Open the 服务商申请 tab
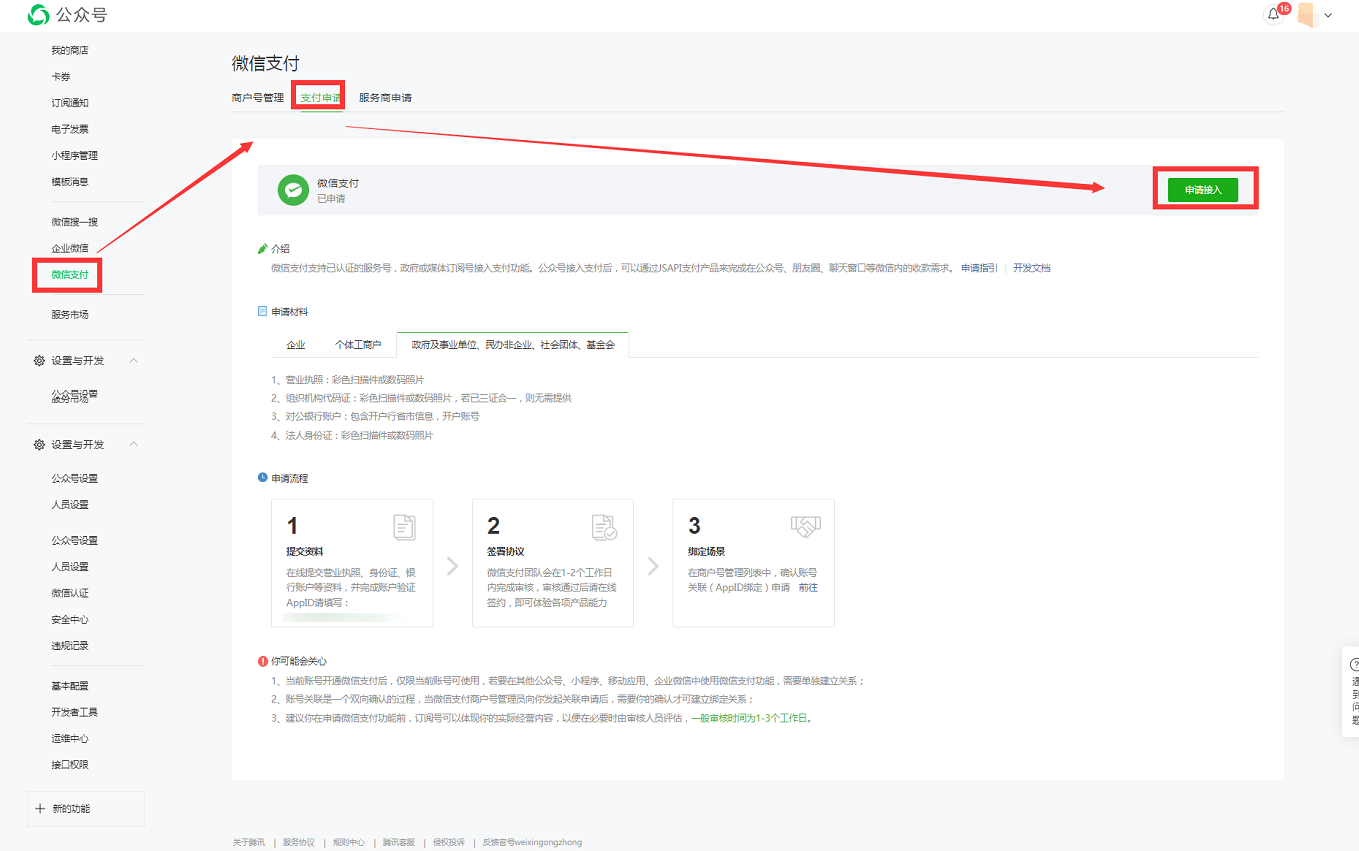The image size is (1359, 851). point(385,97)
